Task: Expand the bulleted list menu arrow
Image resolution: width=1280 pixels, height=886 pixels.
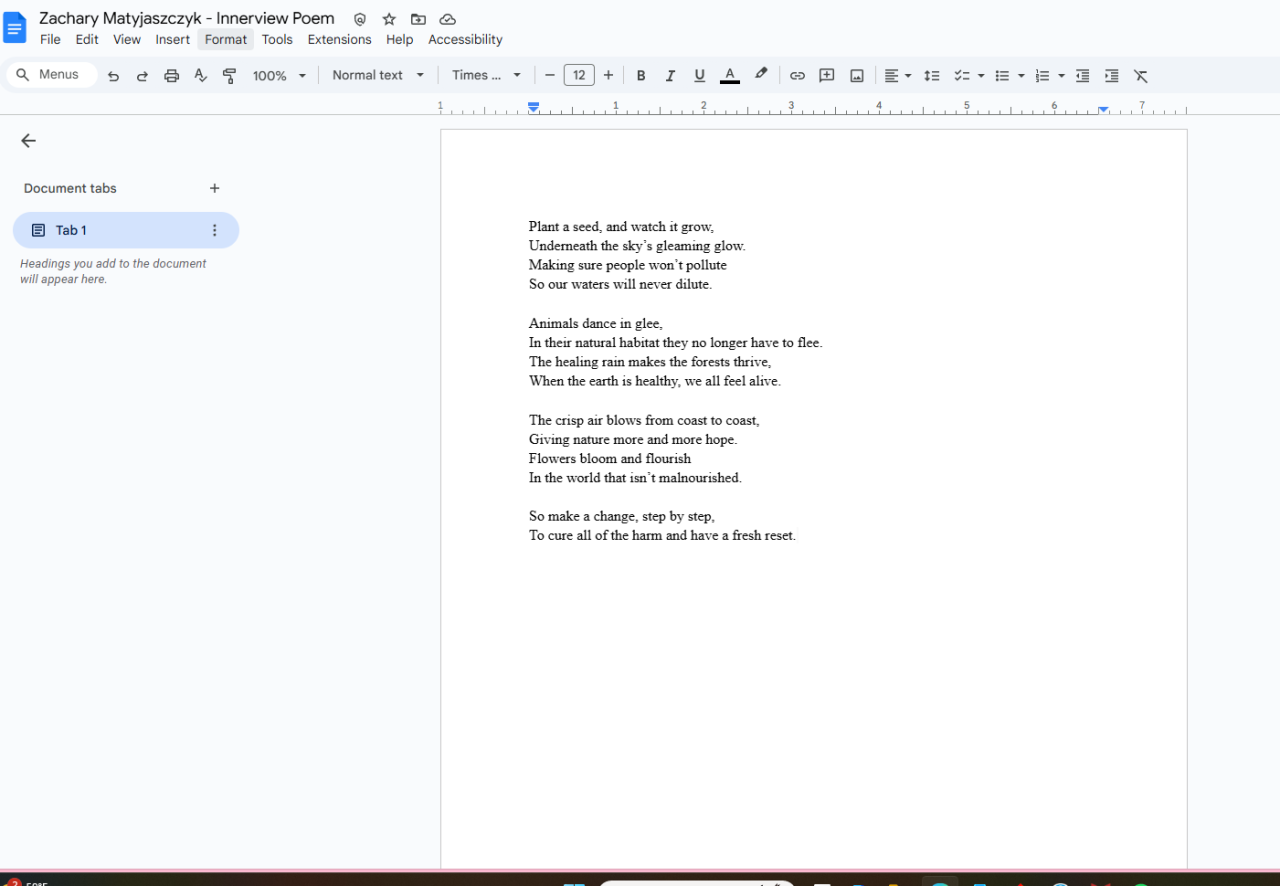Action: (1021, 75)
